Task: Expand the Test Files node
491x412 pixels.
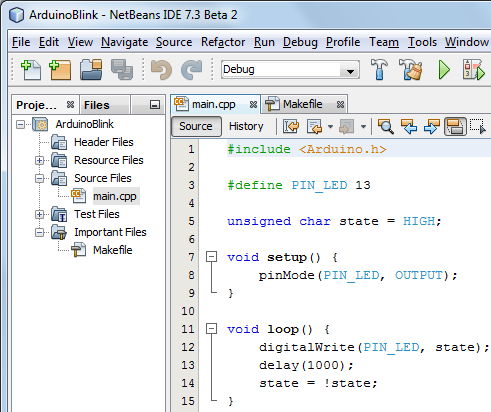Action: tap(39, 214)
